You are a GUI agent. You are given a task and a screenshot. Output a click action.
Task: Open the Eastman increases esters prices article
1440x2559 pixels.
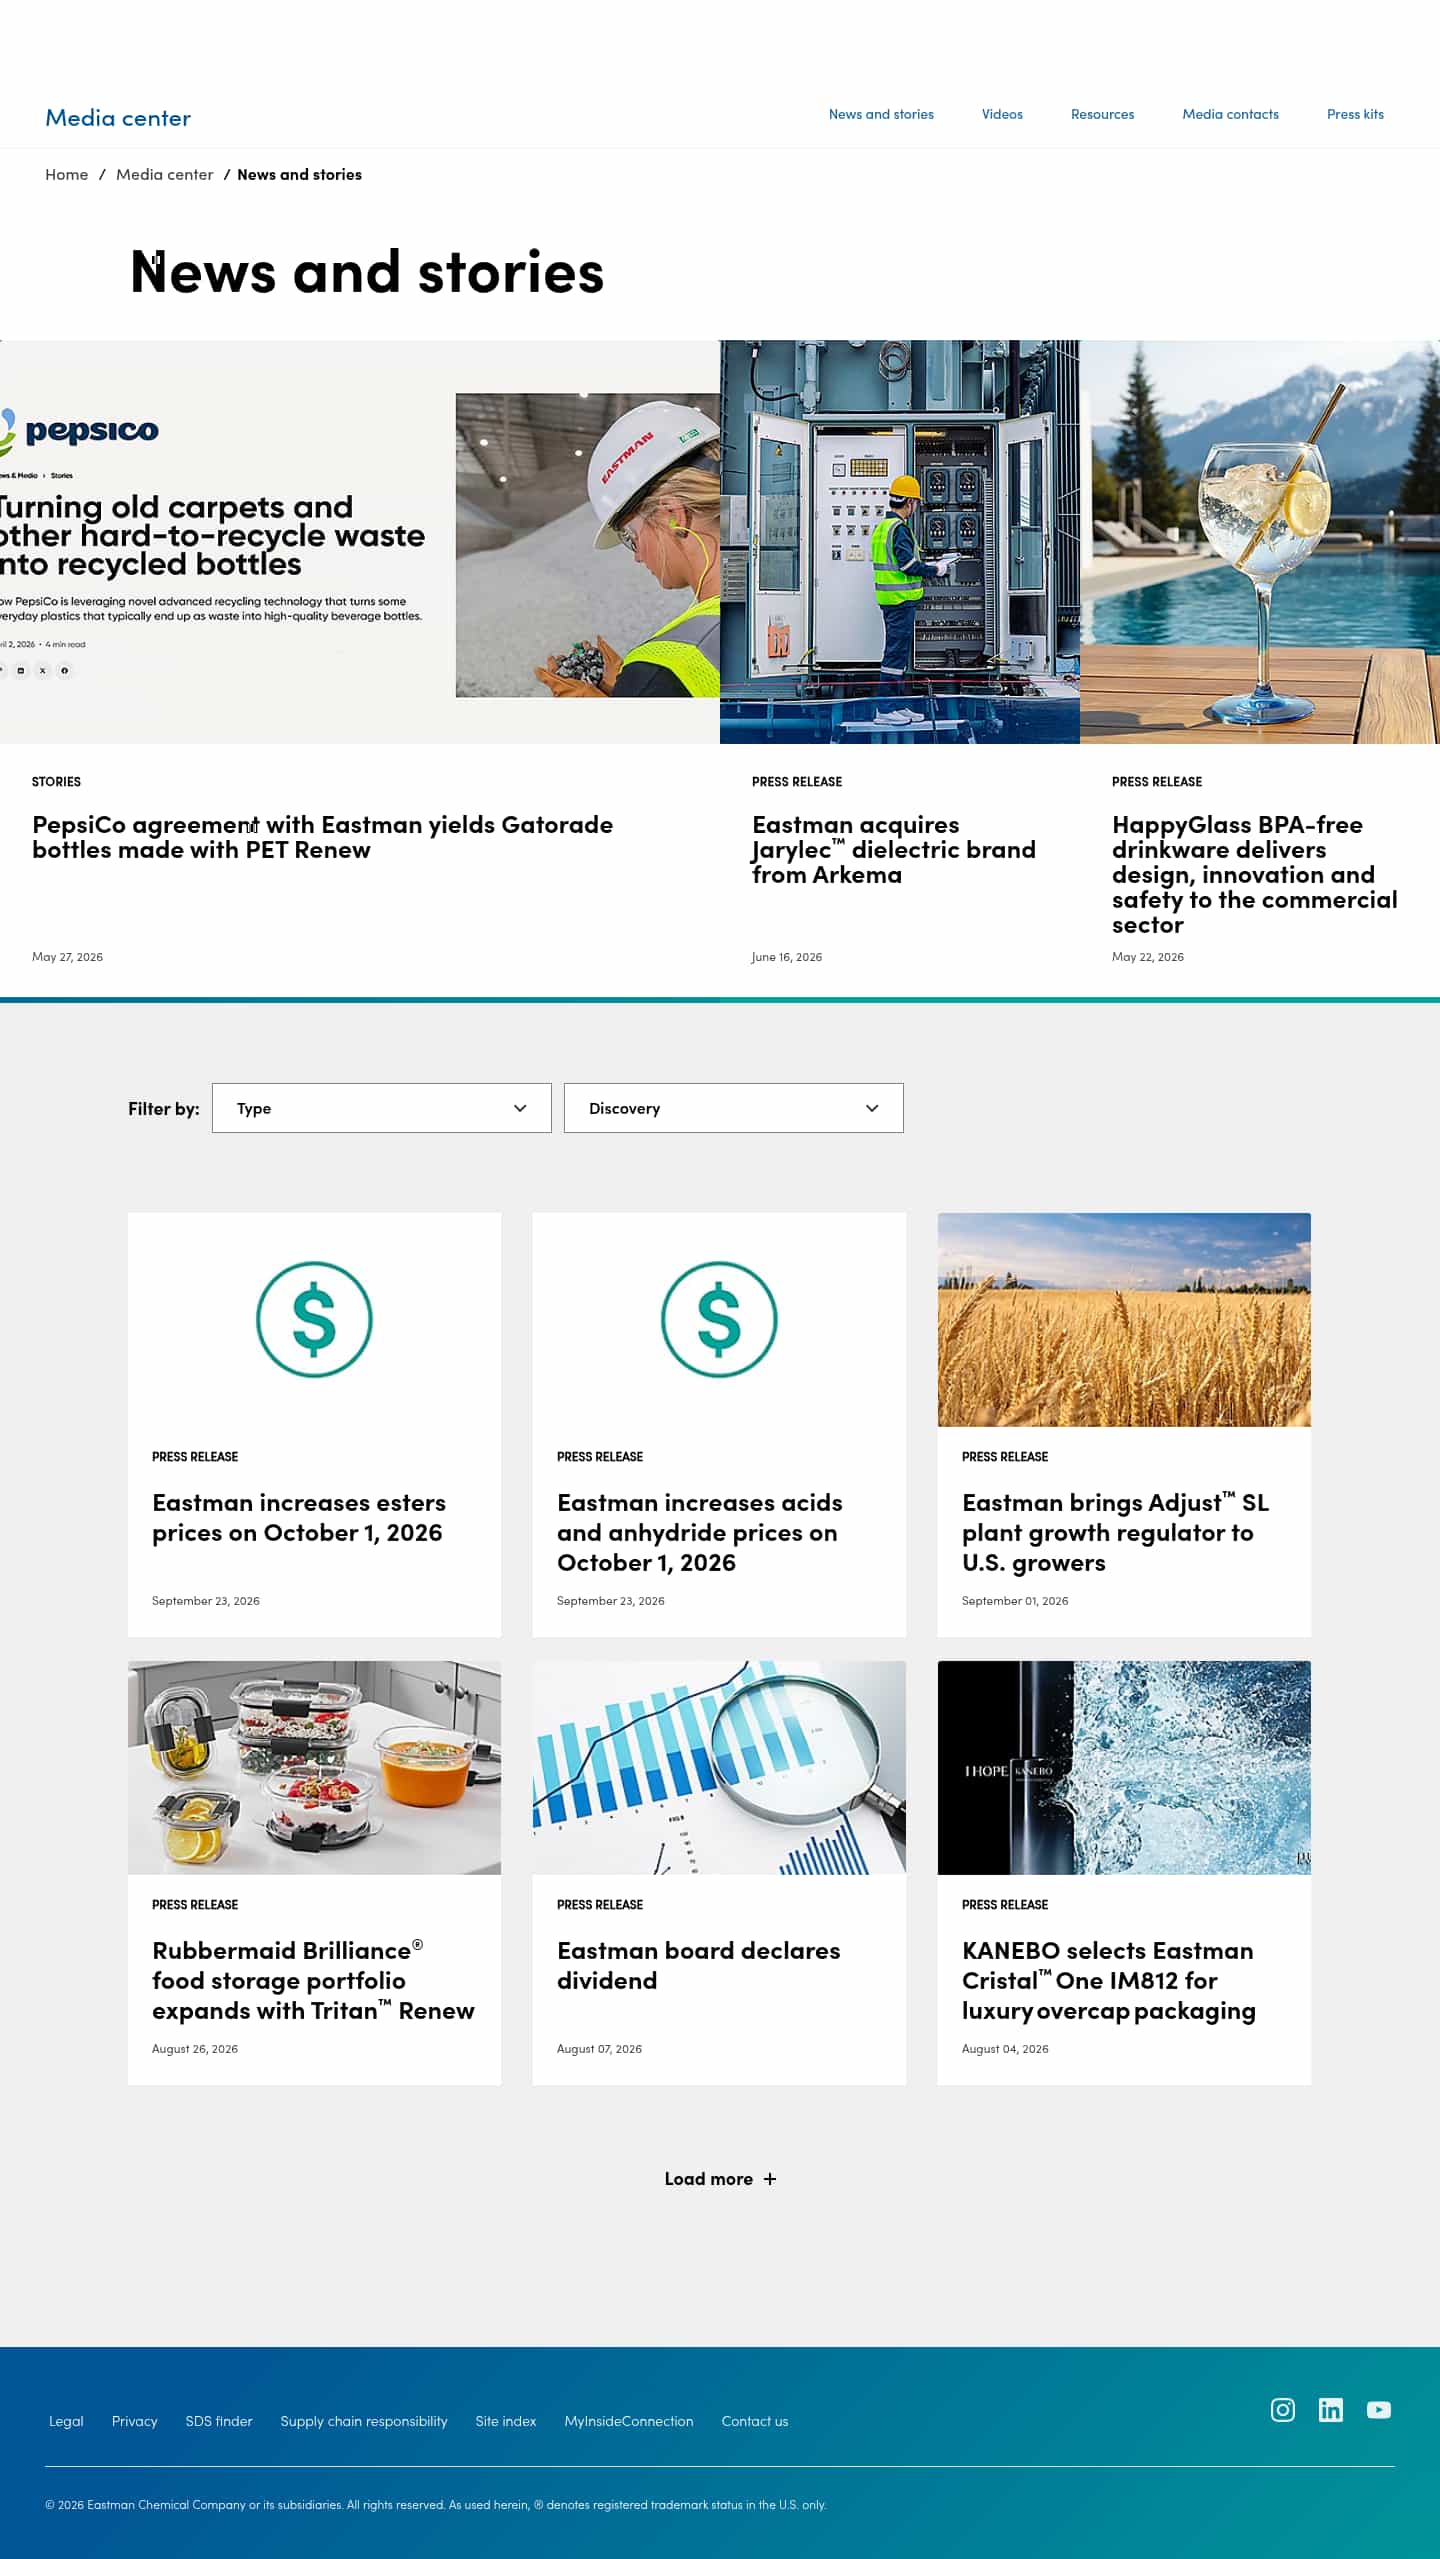298,1517
